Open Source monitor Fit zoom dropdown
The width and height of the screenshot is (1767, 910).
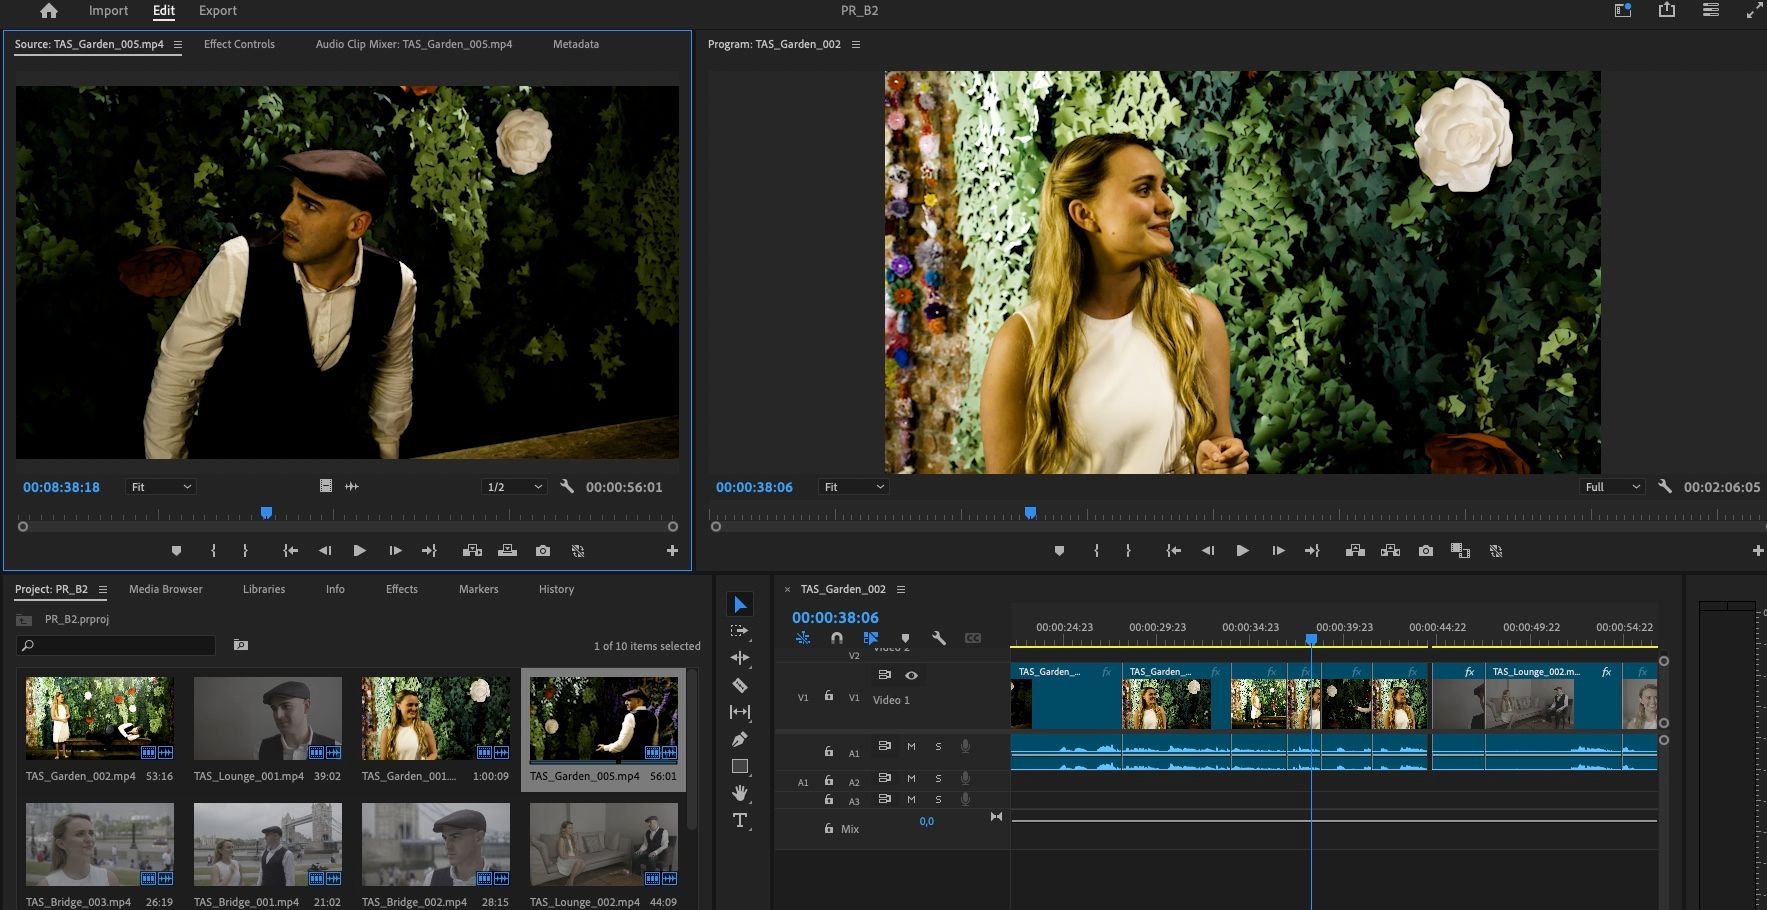pos(160,487)
